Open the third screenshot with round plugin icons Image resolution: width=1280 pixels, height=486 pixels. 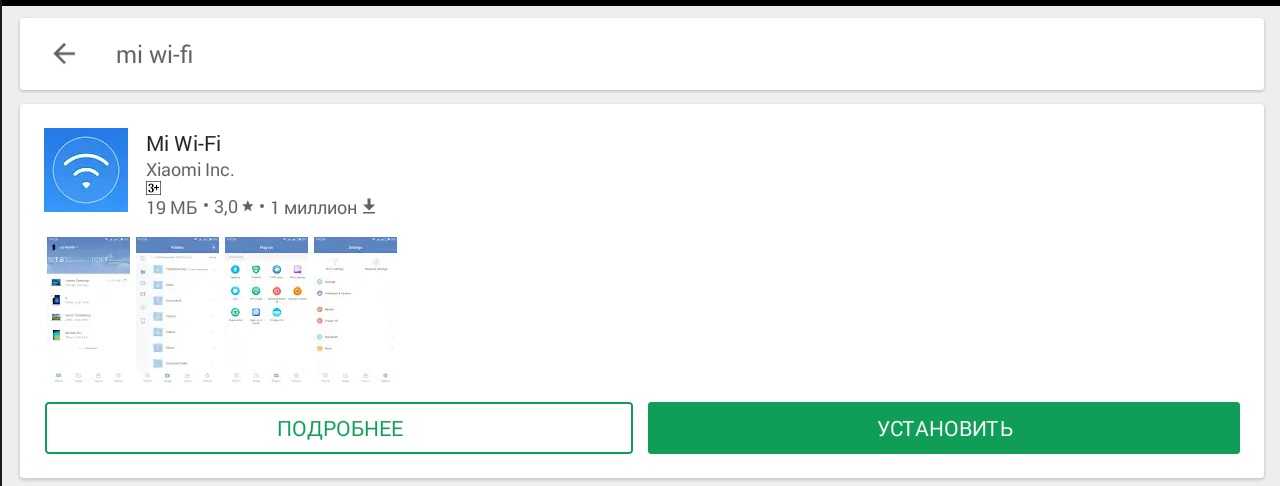[x=266, y=310]
